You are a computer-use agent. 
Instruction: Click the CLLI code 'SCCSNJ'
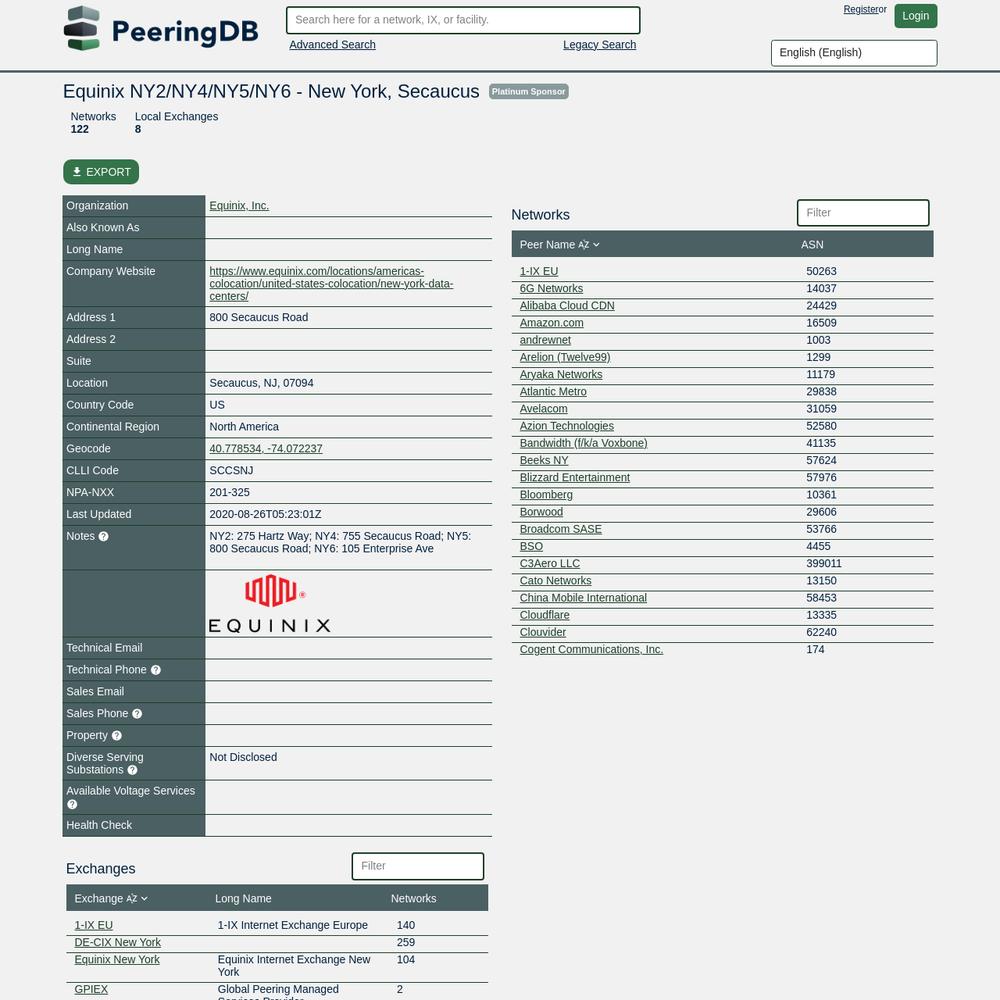232,471
